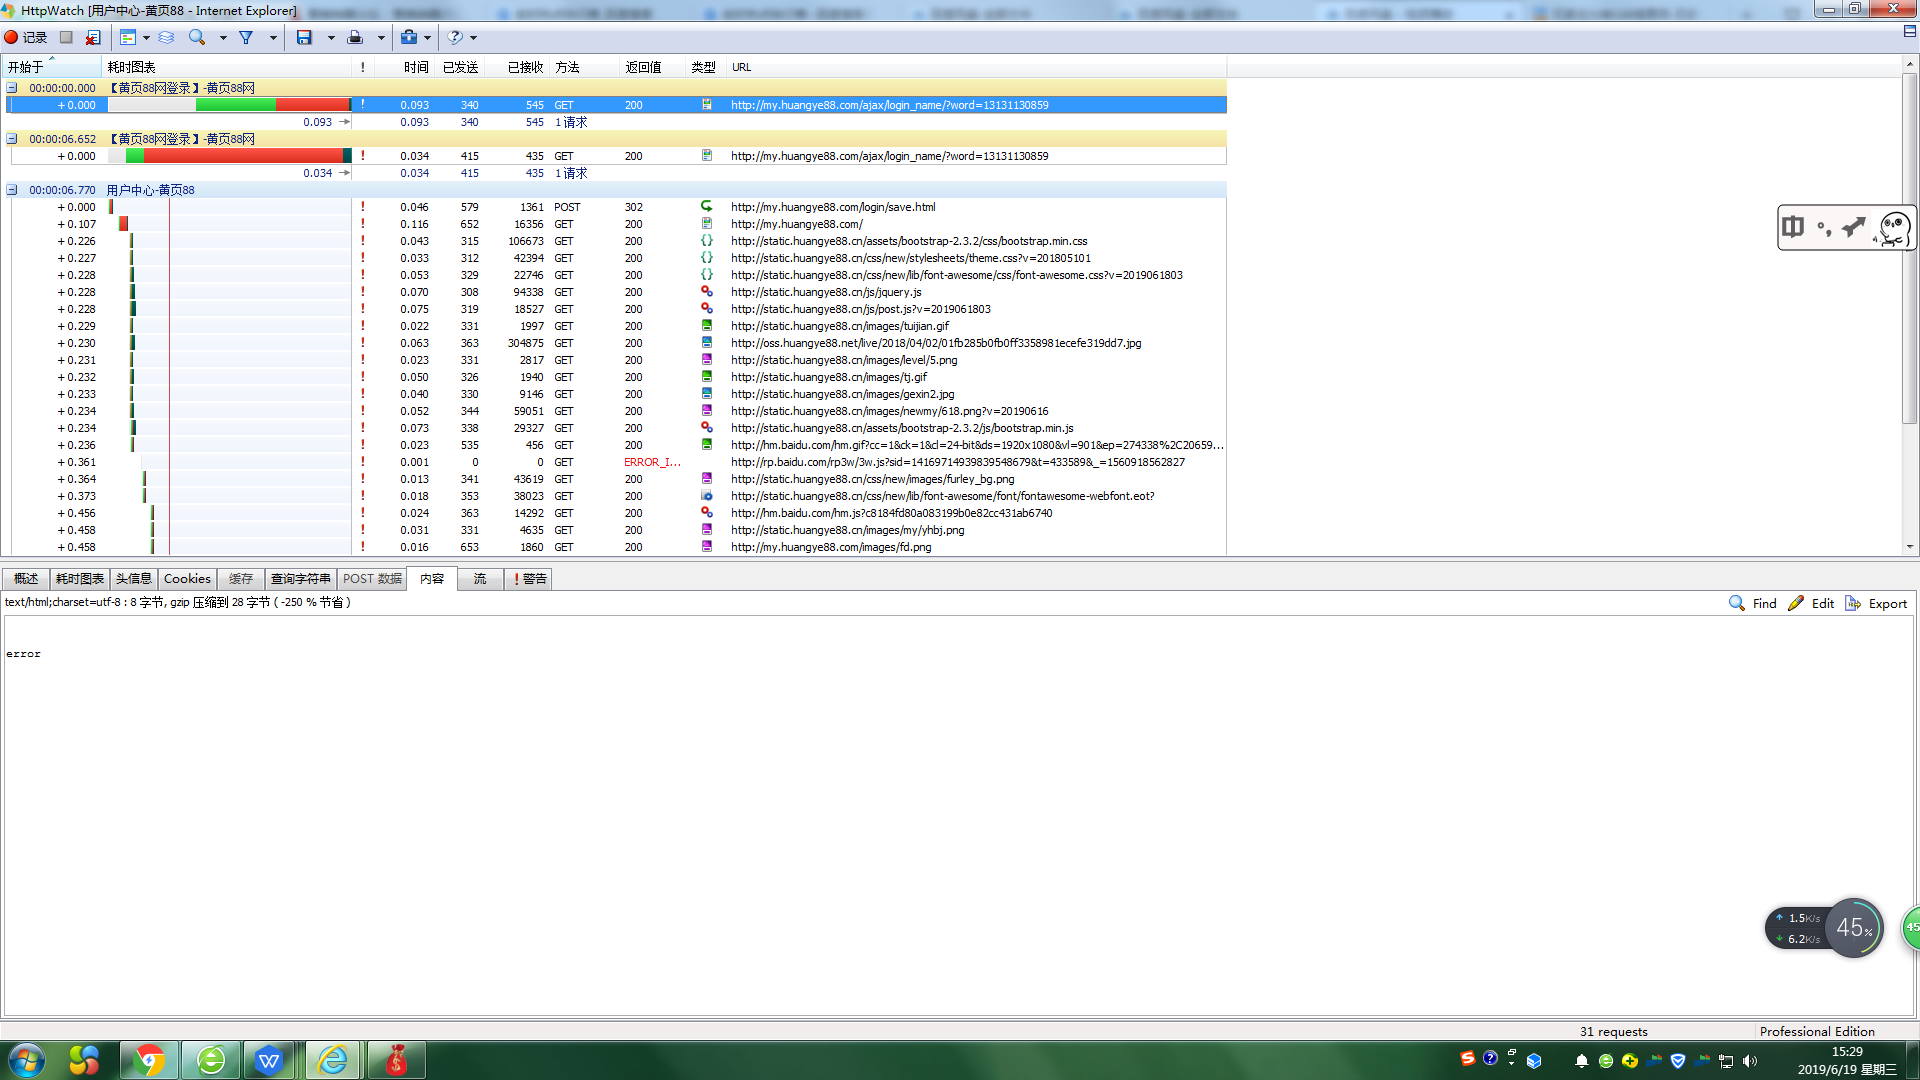
Task: Switch to the Cookies tab
Action: tap(187, 579)
